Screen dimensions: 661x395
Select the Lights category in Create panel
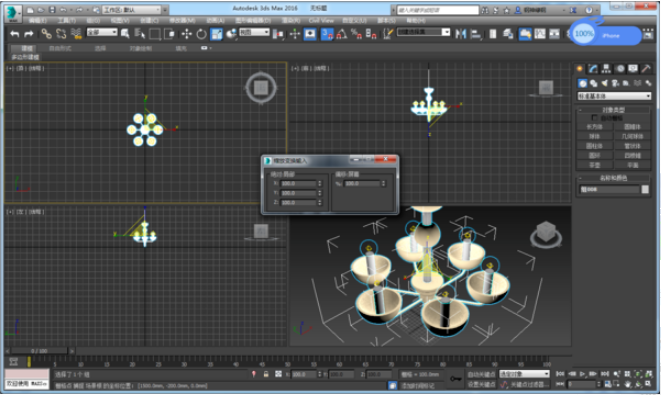[x=605, y=83]
